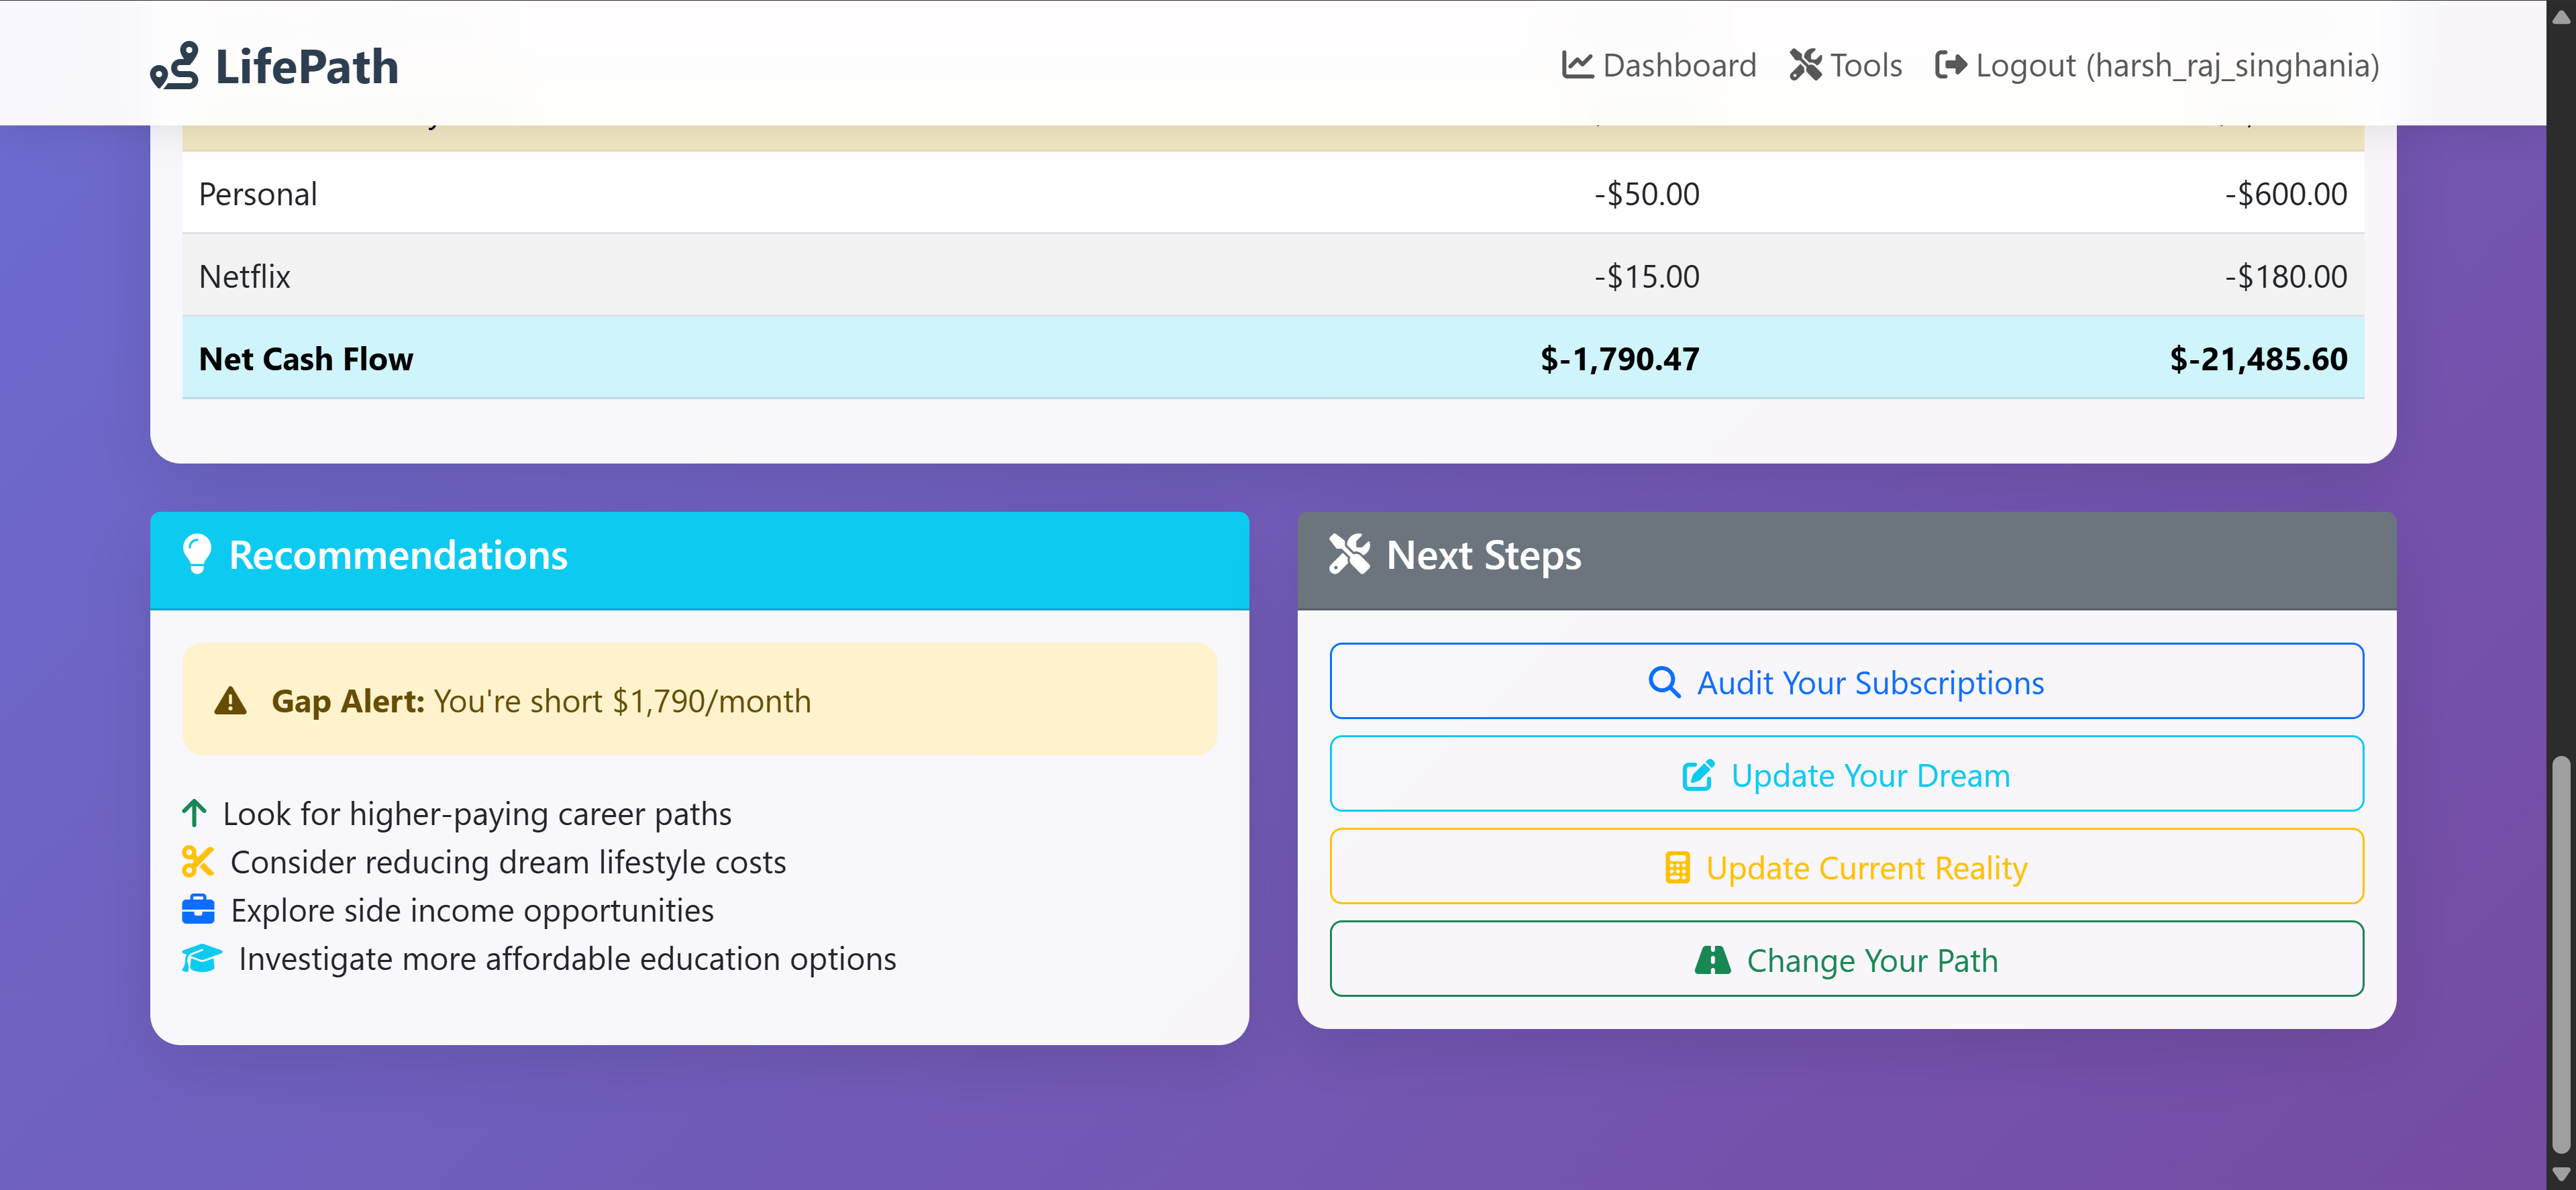Click the magnifier icon on Audit Your Subscriptions
Screen dimensions: 2576x1190
point(1663,682)
